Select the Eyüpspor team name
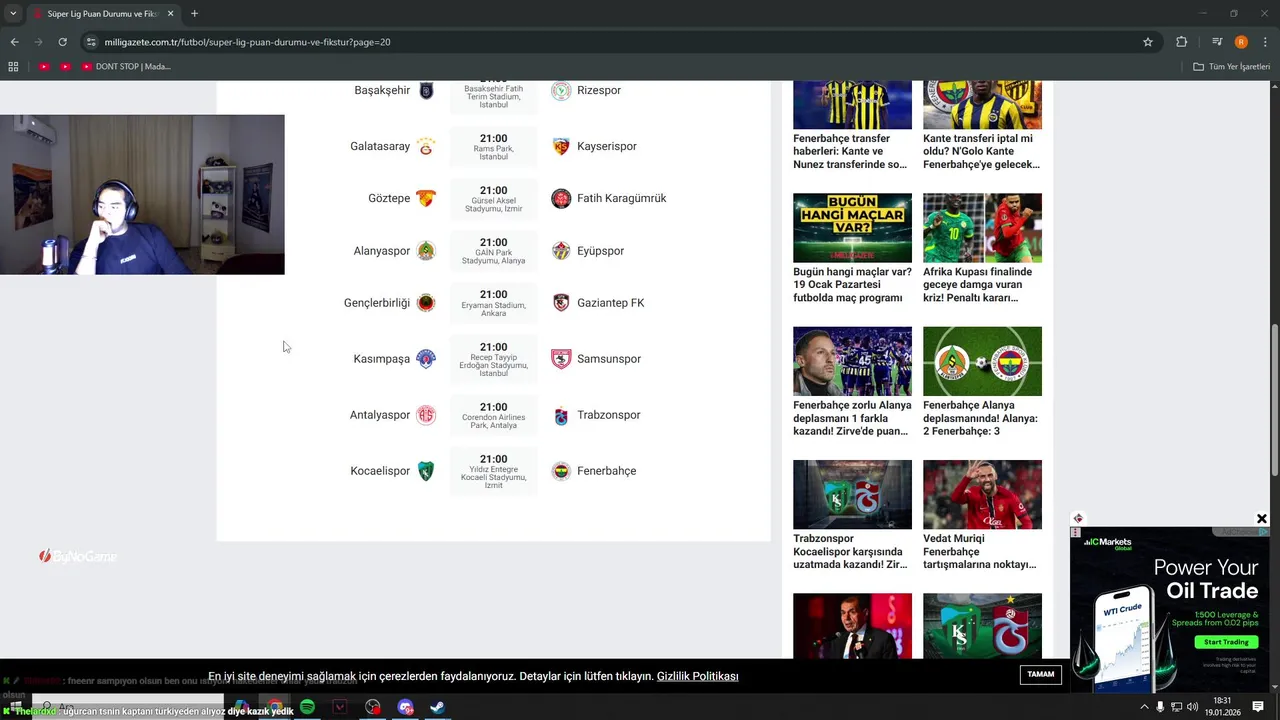The width and height of the screenshot is (1280, 720). (600, 251)
